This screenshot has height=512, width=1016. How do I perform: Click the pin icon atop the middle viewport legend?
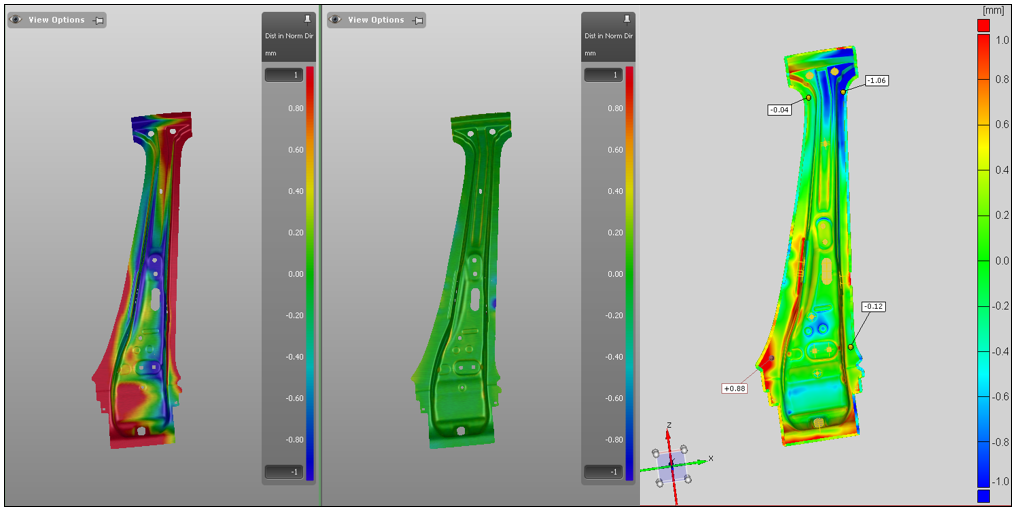pyautogui.click(x=627, y=19)
